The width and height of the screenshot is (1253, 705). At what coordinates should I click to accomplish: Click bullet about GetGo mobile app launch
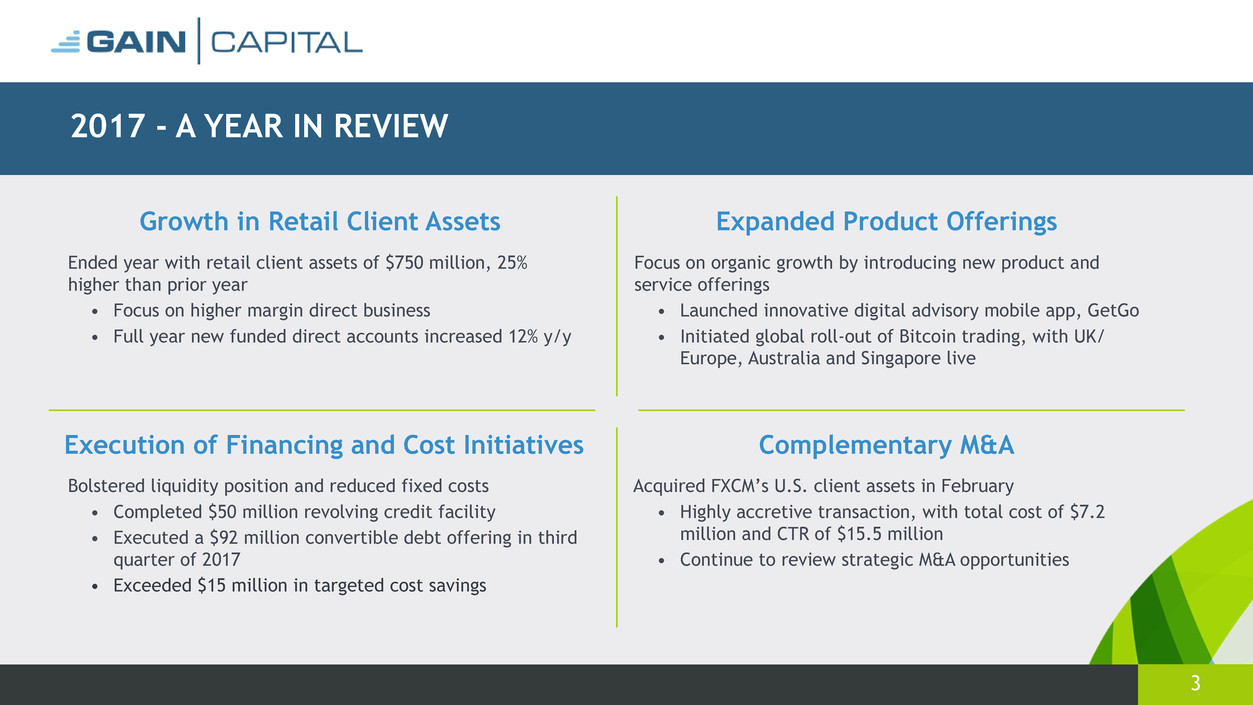pyautogui.click(x=909, y=310)
